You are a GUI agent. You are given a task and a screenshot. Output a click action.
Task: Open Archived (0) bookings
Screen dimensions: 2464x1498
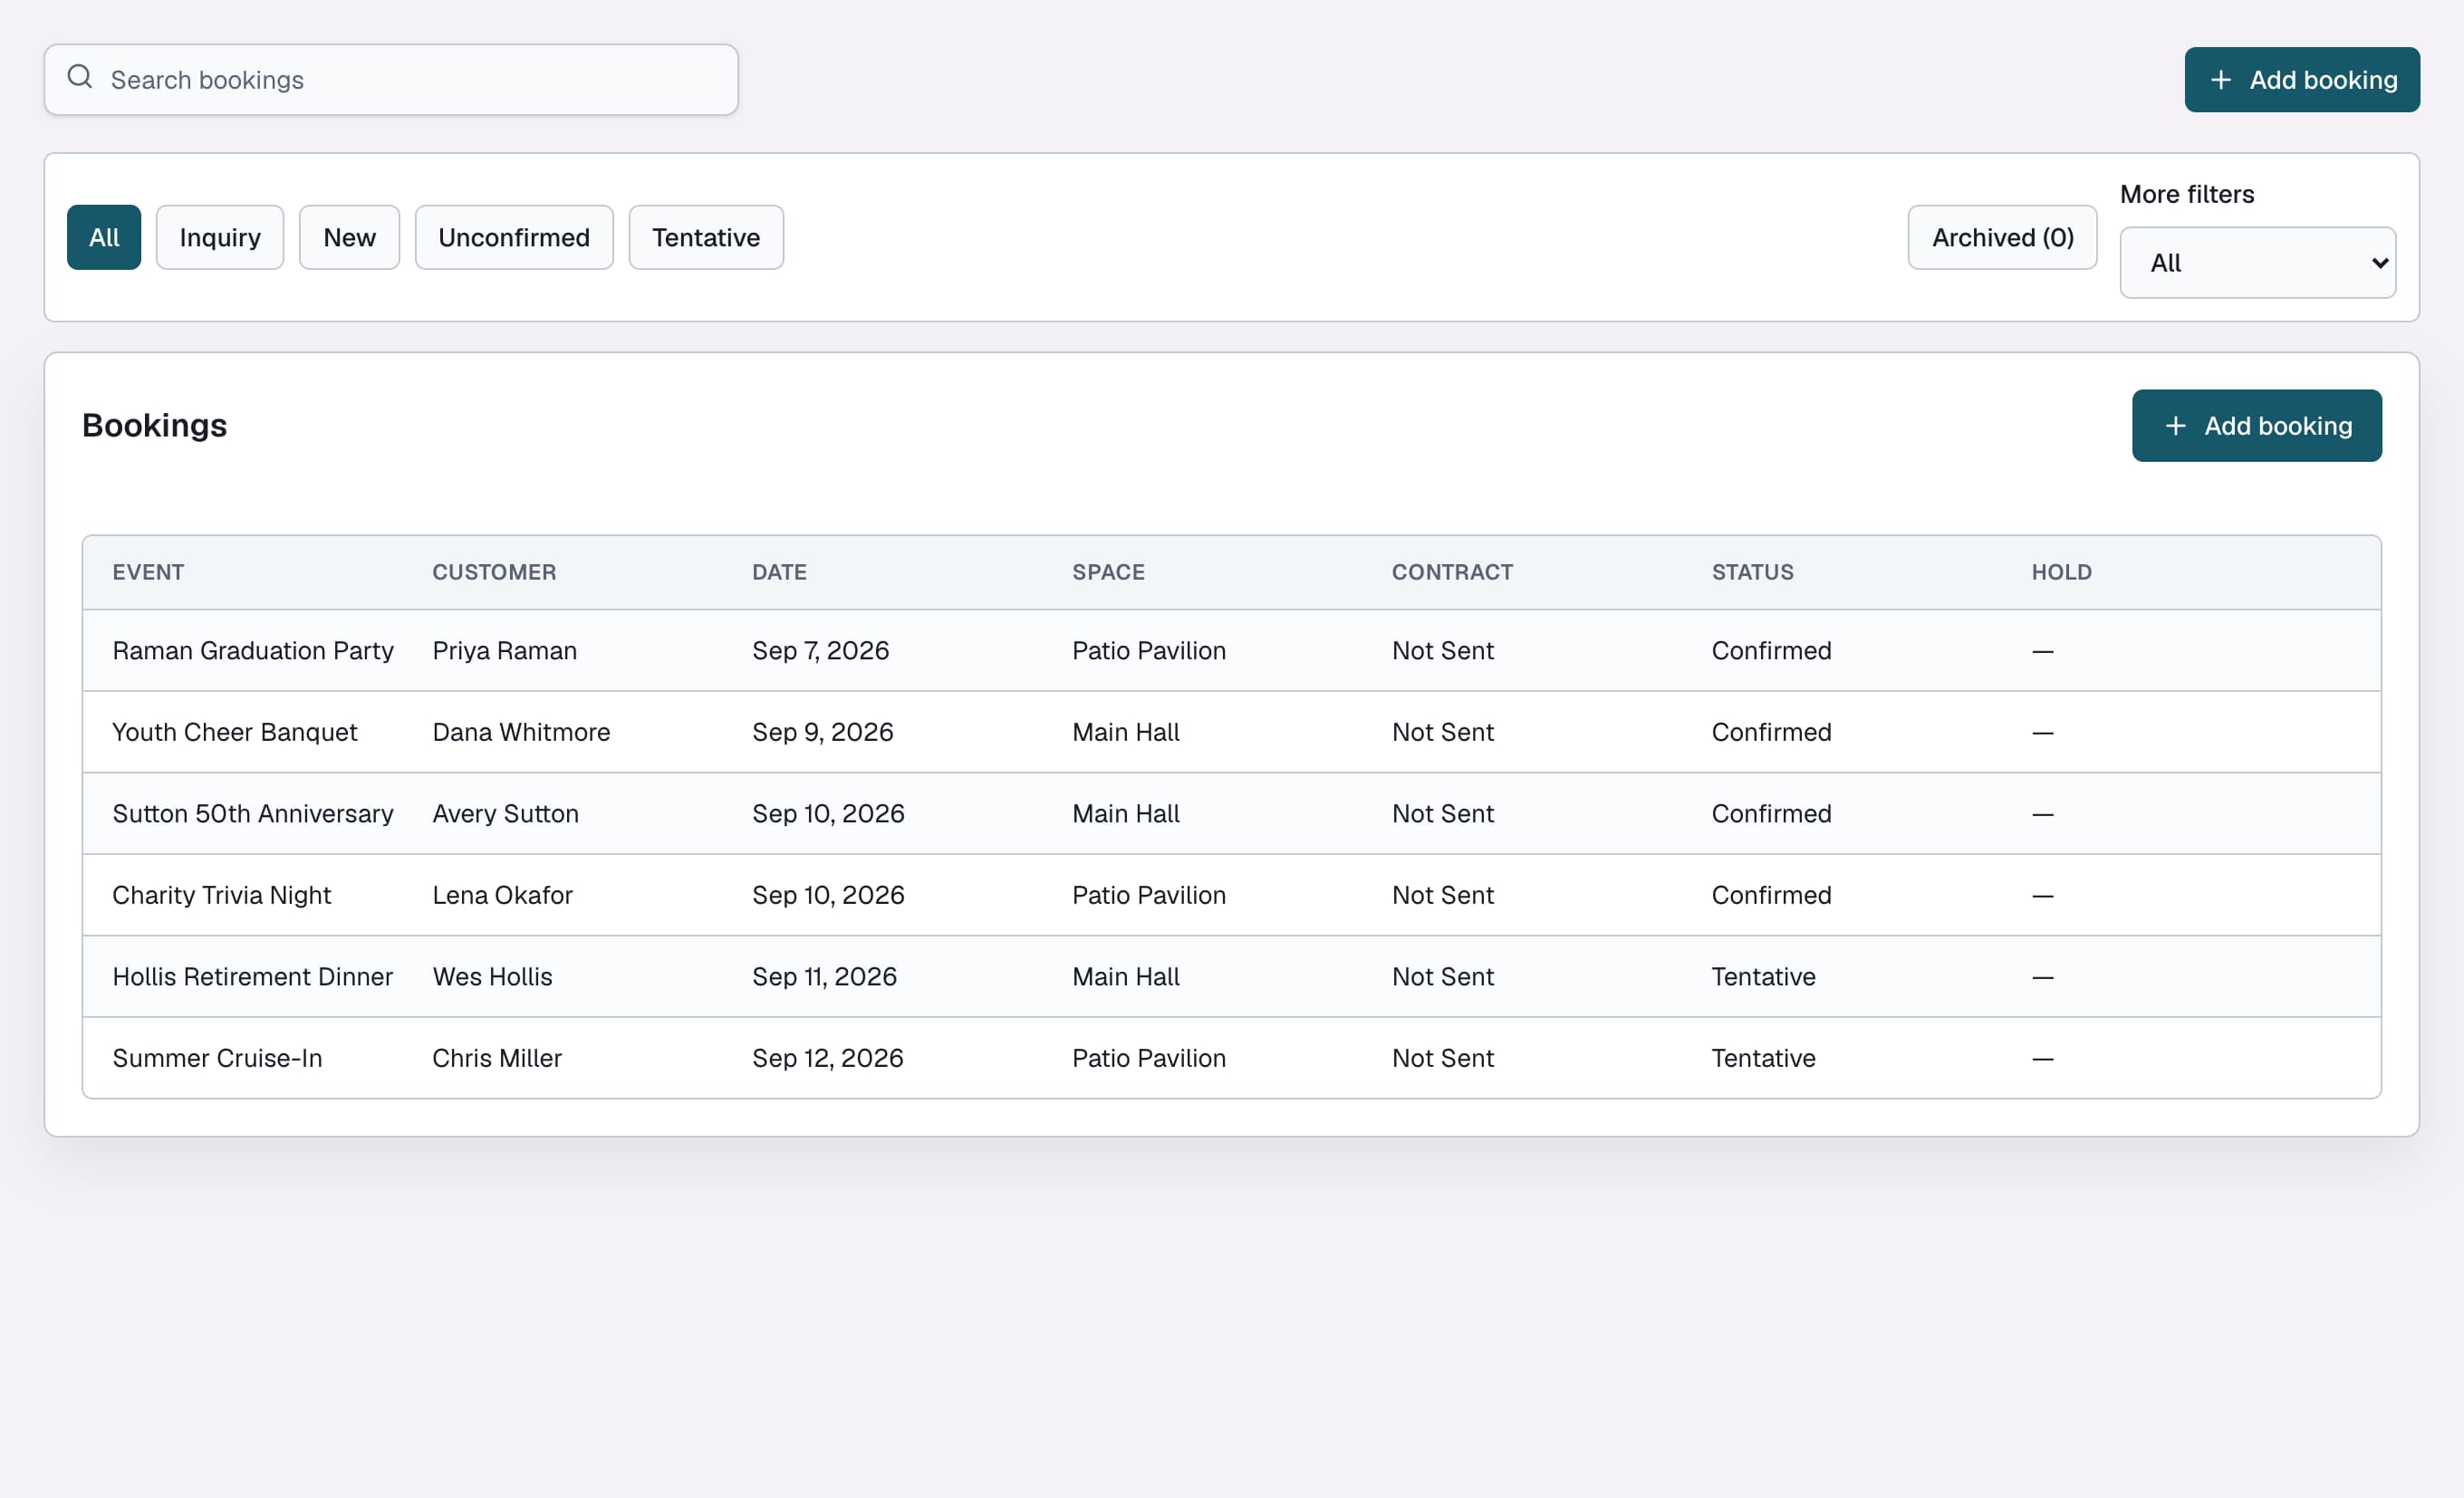tap(2002, 238)
